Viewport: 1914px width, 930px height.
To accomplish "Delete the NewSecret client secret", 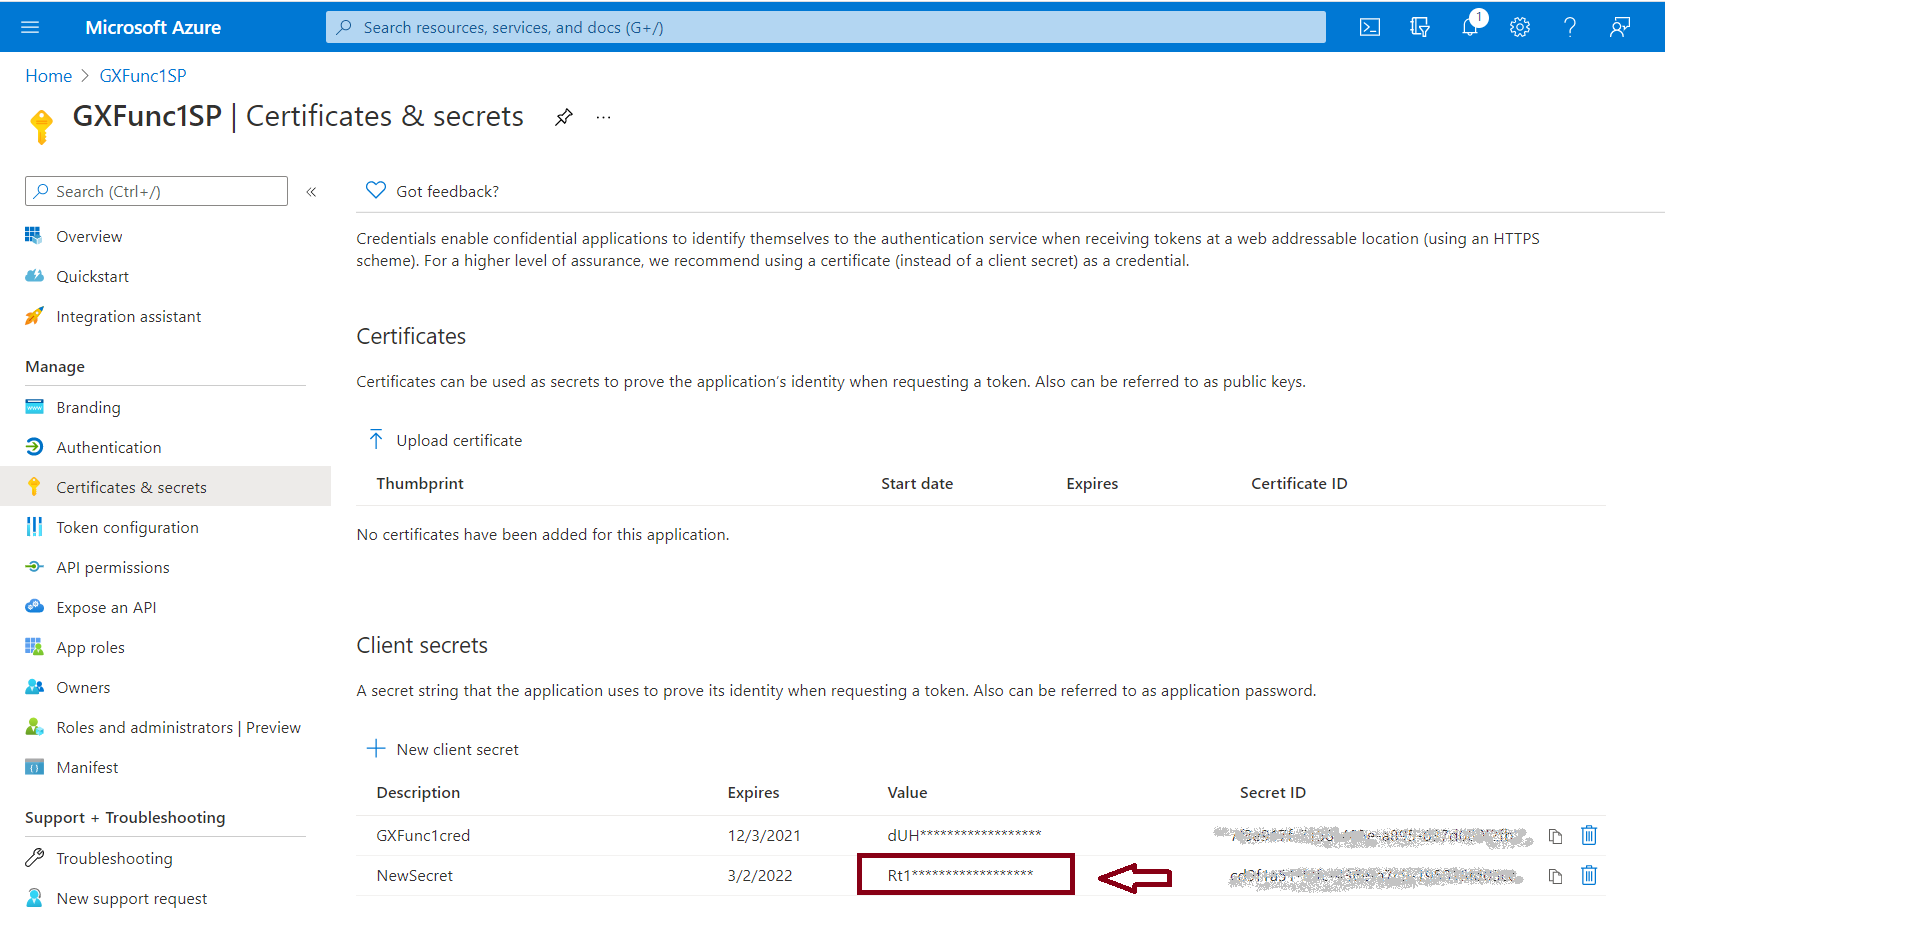I will 1589,875.
